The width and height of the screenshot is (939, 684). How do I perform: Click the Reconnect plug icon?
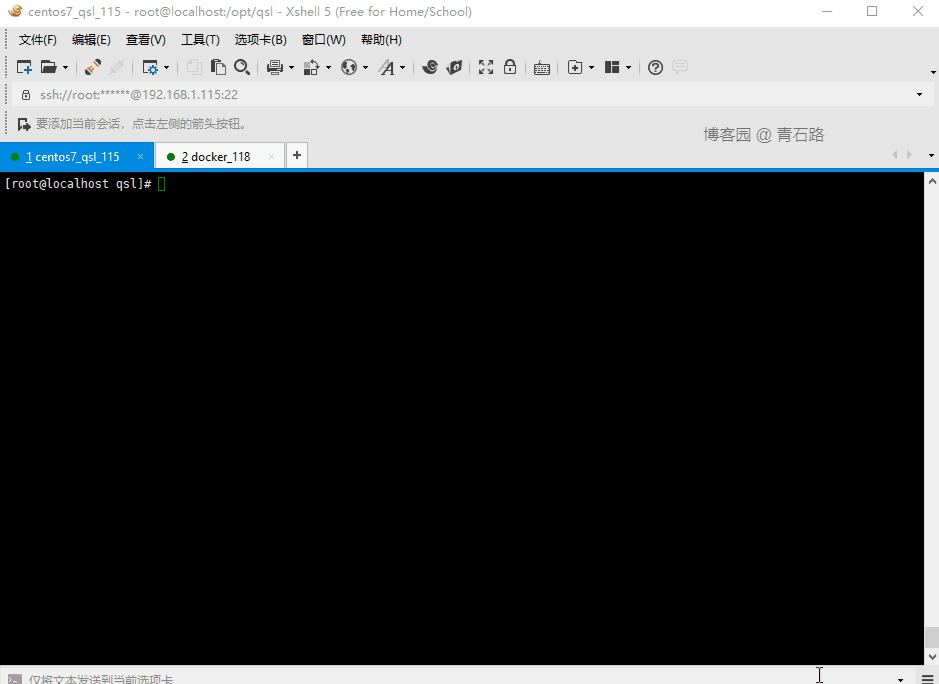[92, 67]
